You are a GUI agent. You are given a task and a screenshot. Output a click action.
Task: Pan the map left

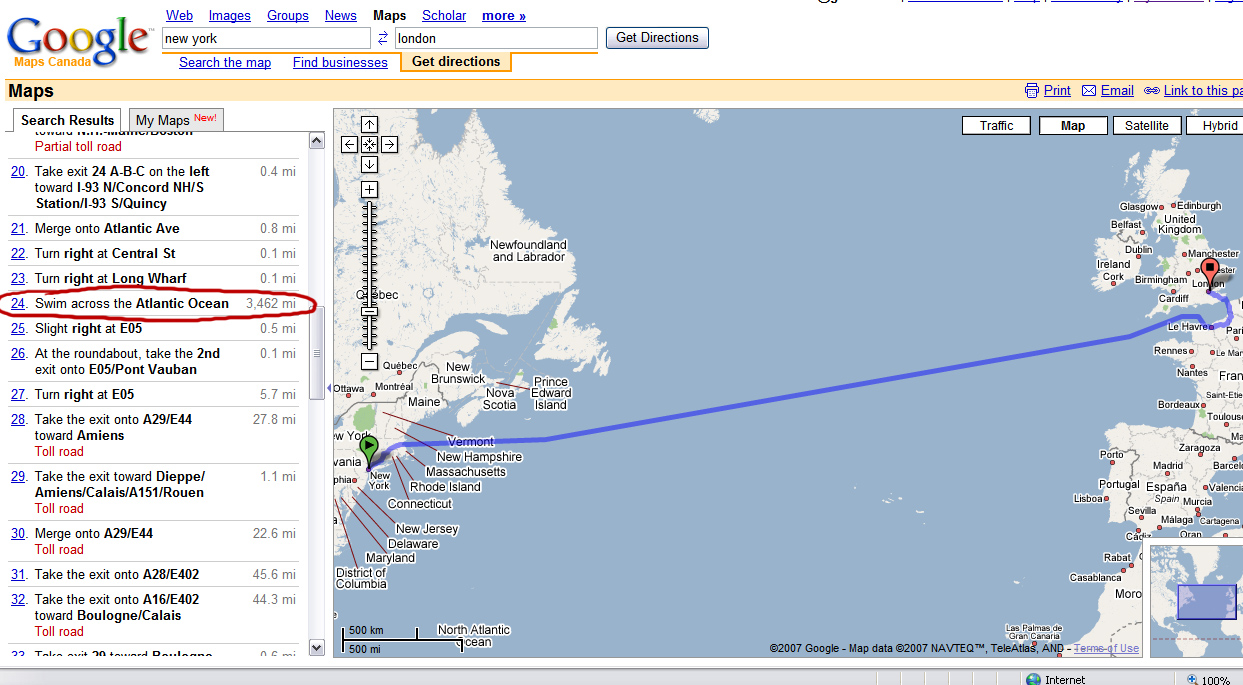(350, 145)
